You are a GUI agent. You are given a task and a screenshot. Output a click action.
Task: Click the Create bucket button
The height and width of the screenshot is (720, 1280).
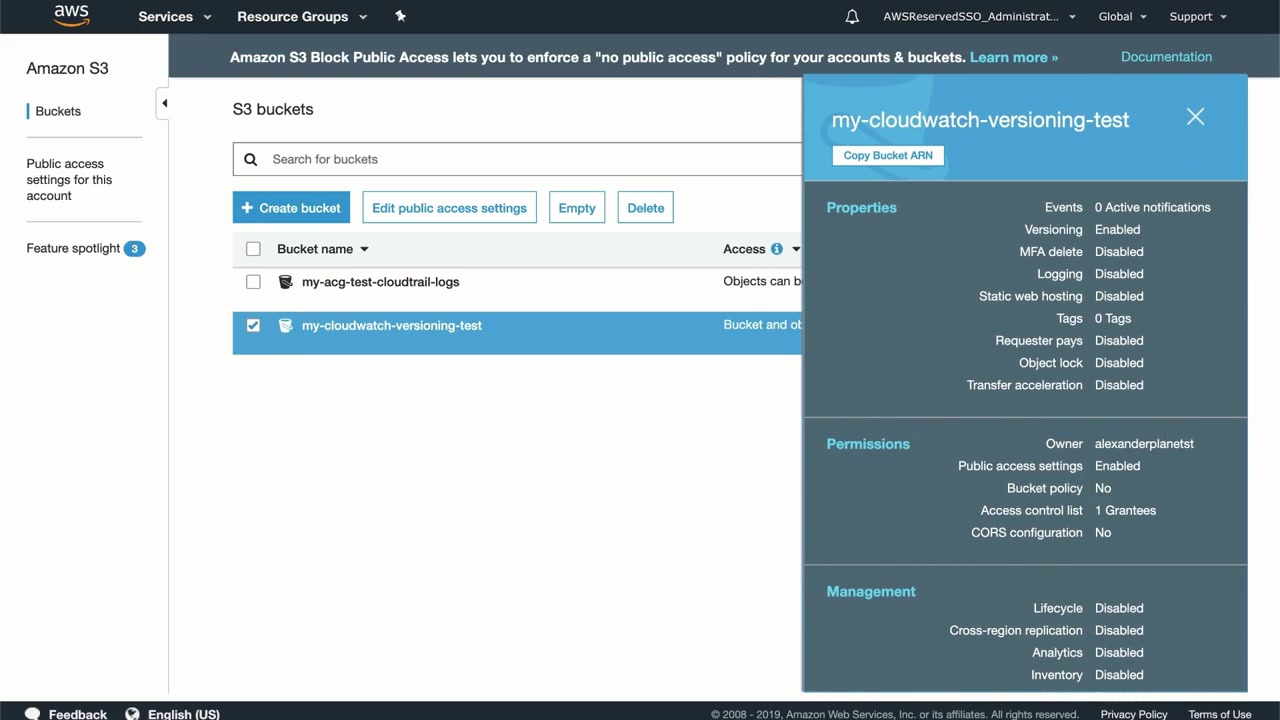[291, 207]
